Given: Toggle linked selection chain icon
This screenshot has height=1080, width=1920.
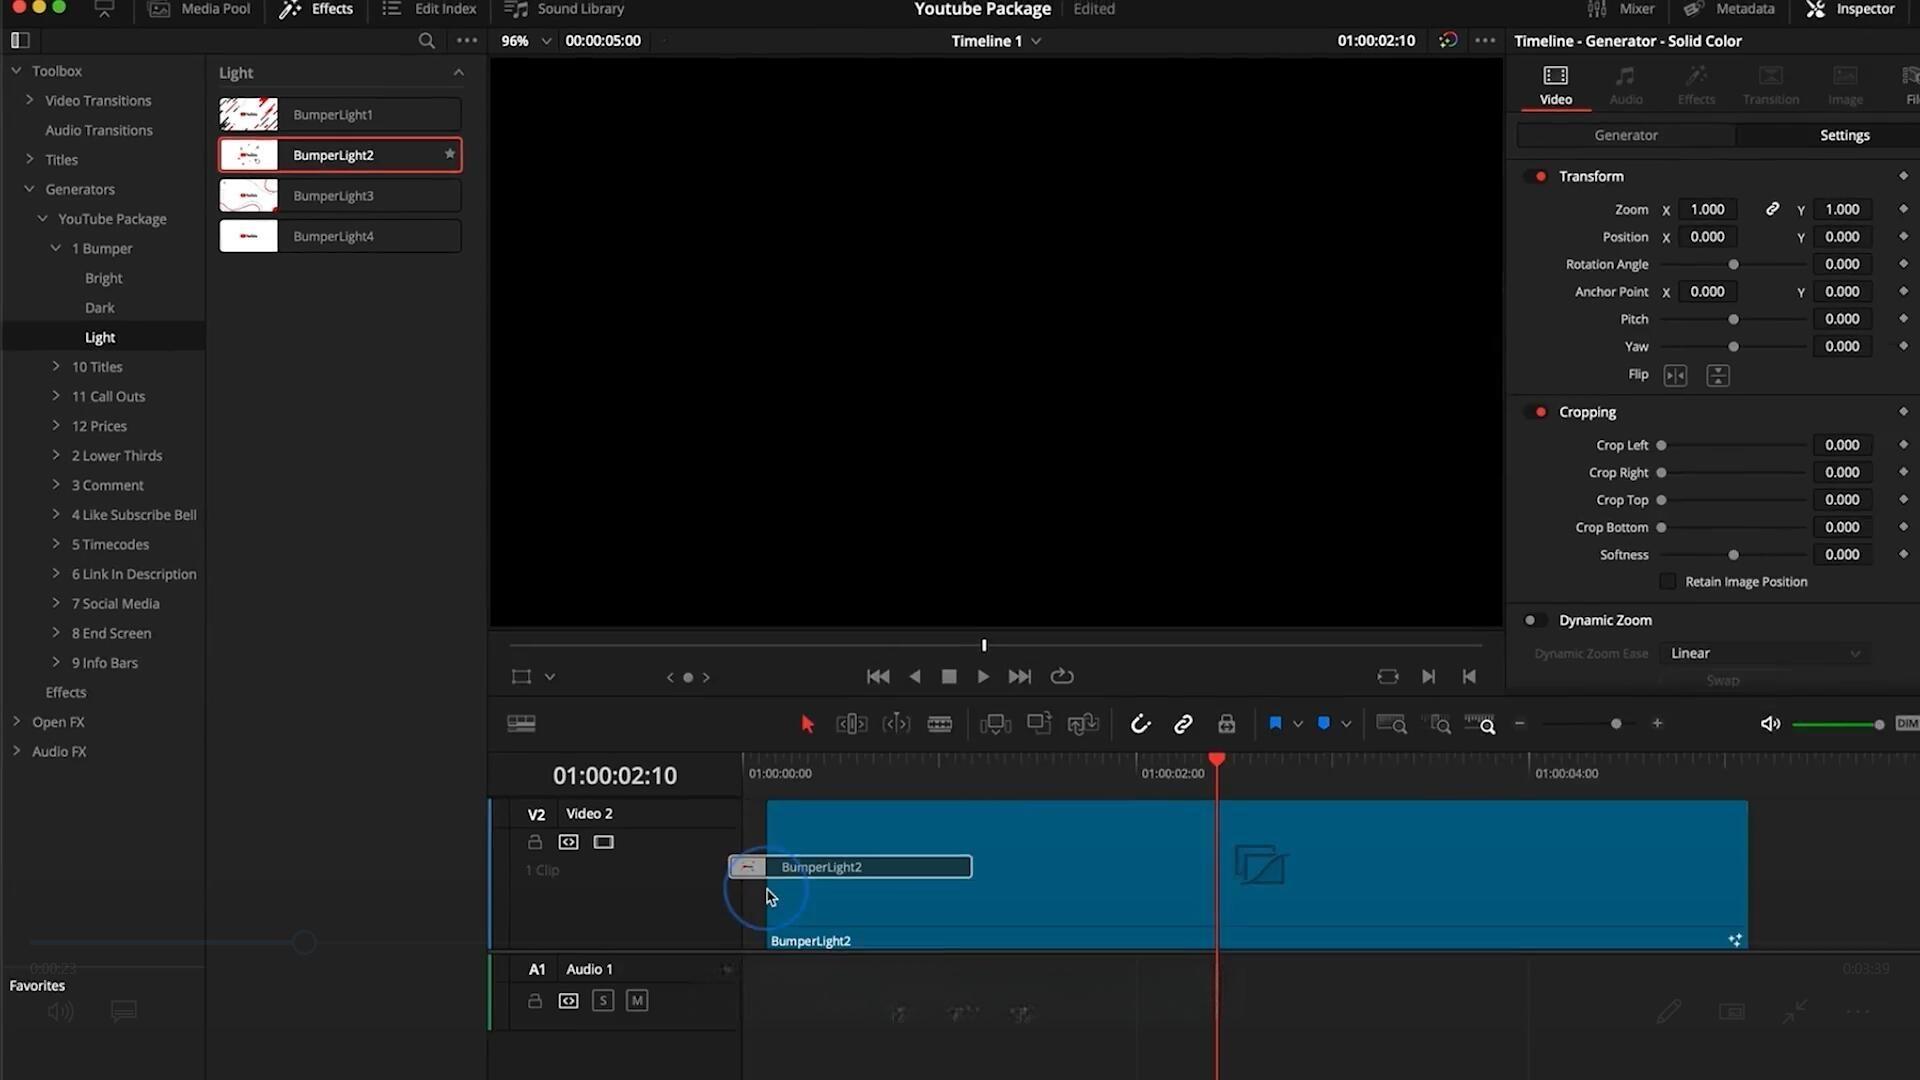Looking at the screenshot, I should point(1183,724).
